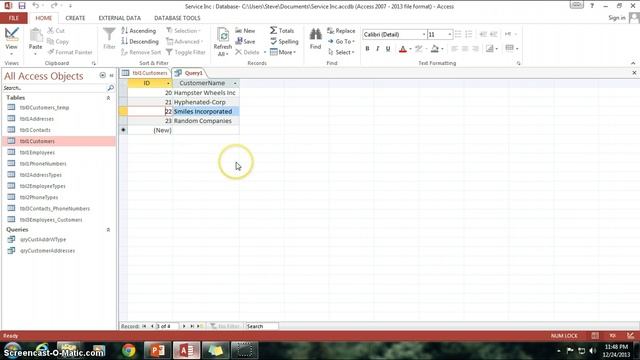
Task: Switch to the DATABASE TOOLS ribbon tab
Action: click(177, 18)
